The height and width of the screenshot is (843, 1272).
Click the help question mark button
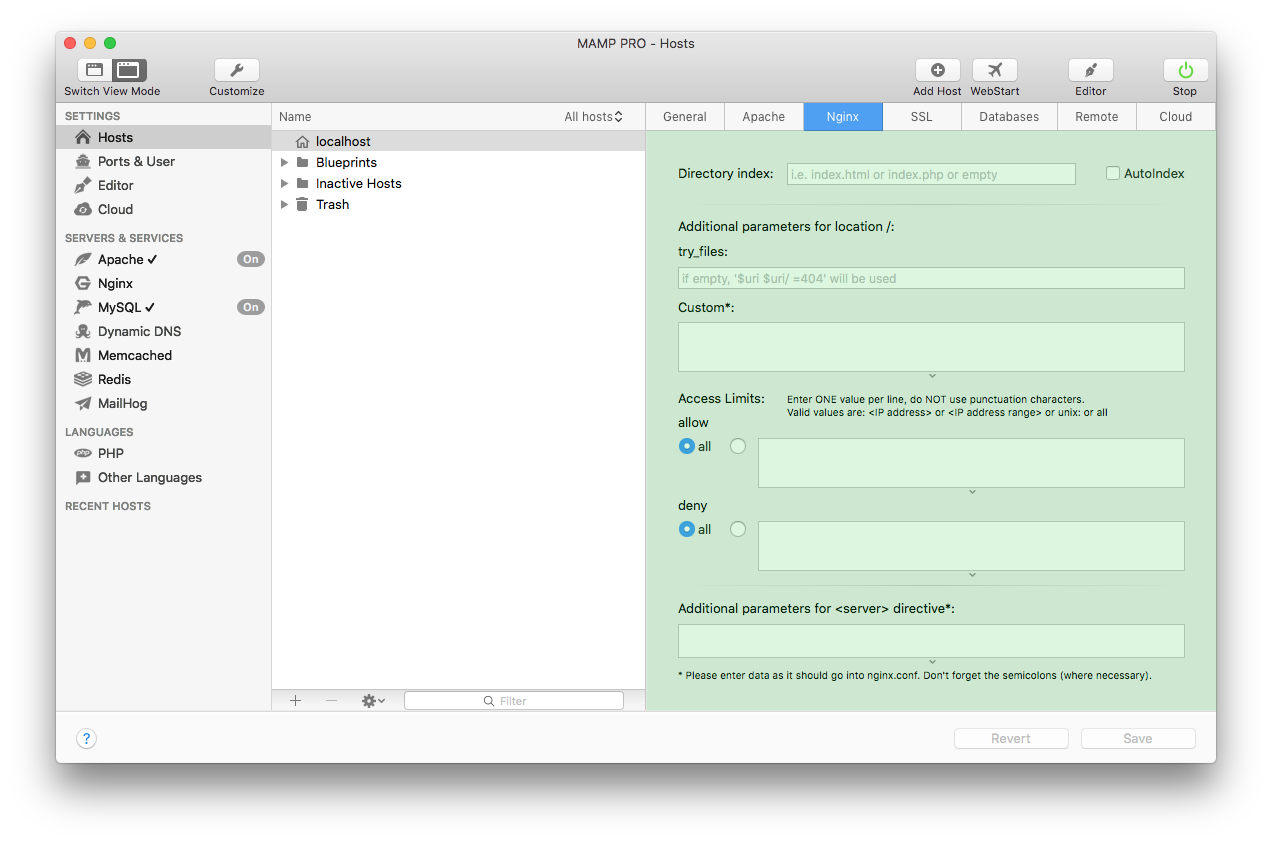tap(86, 738)
